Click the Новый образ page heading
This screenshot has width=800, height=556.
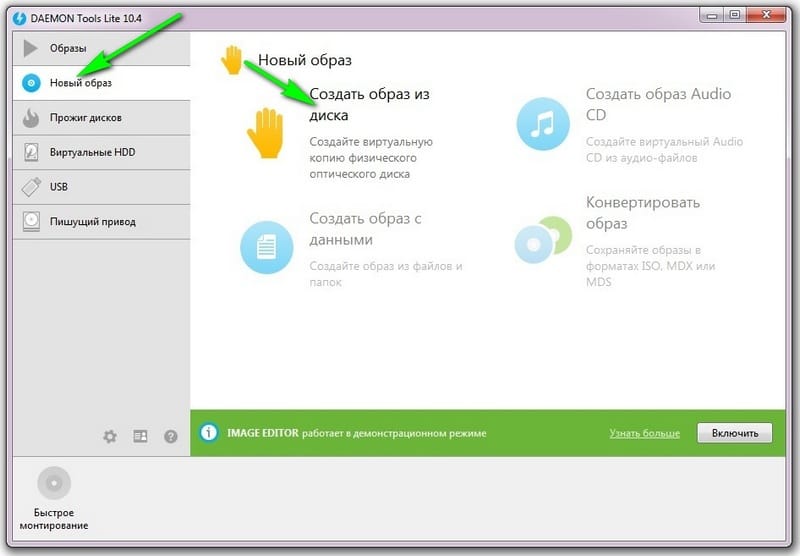305,60
